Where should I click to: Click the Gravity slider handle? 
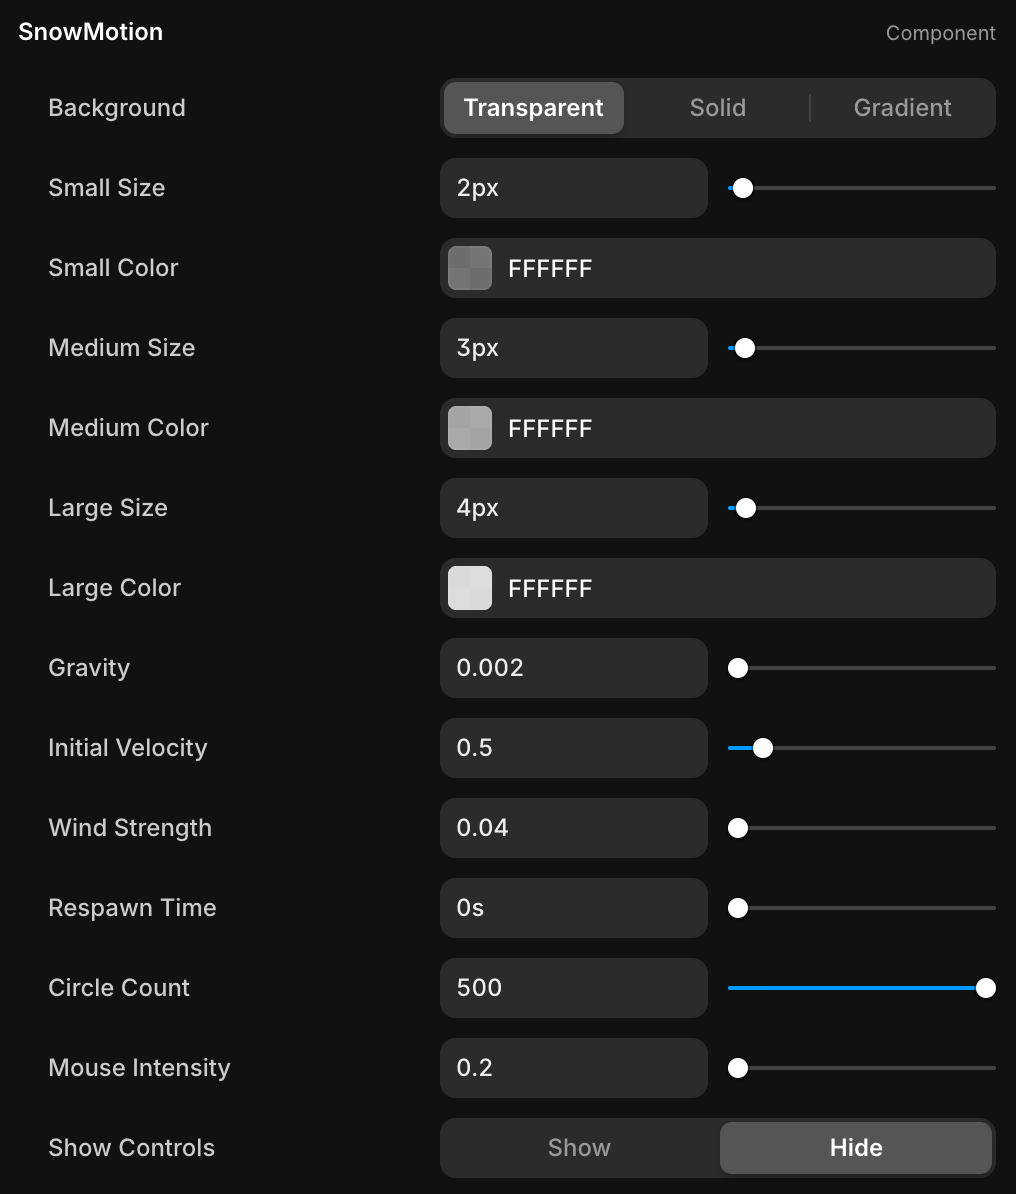point(738,668)
